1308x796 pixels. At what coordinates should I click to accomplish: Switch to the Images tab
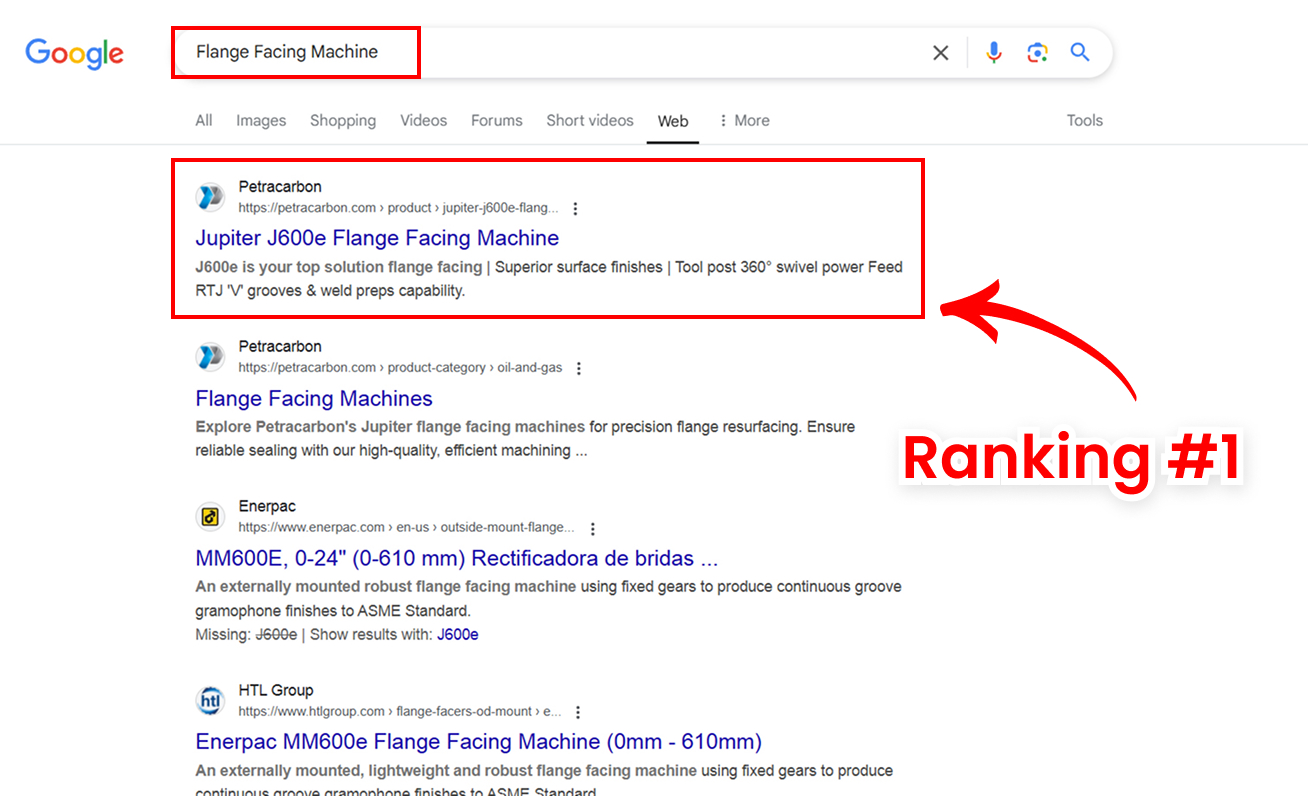261,121
